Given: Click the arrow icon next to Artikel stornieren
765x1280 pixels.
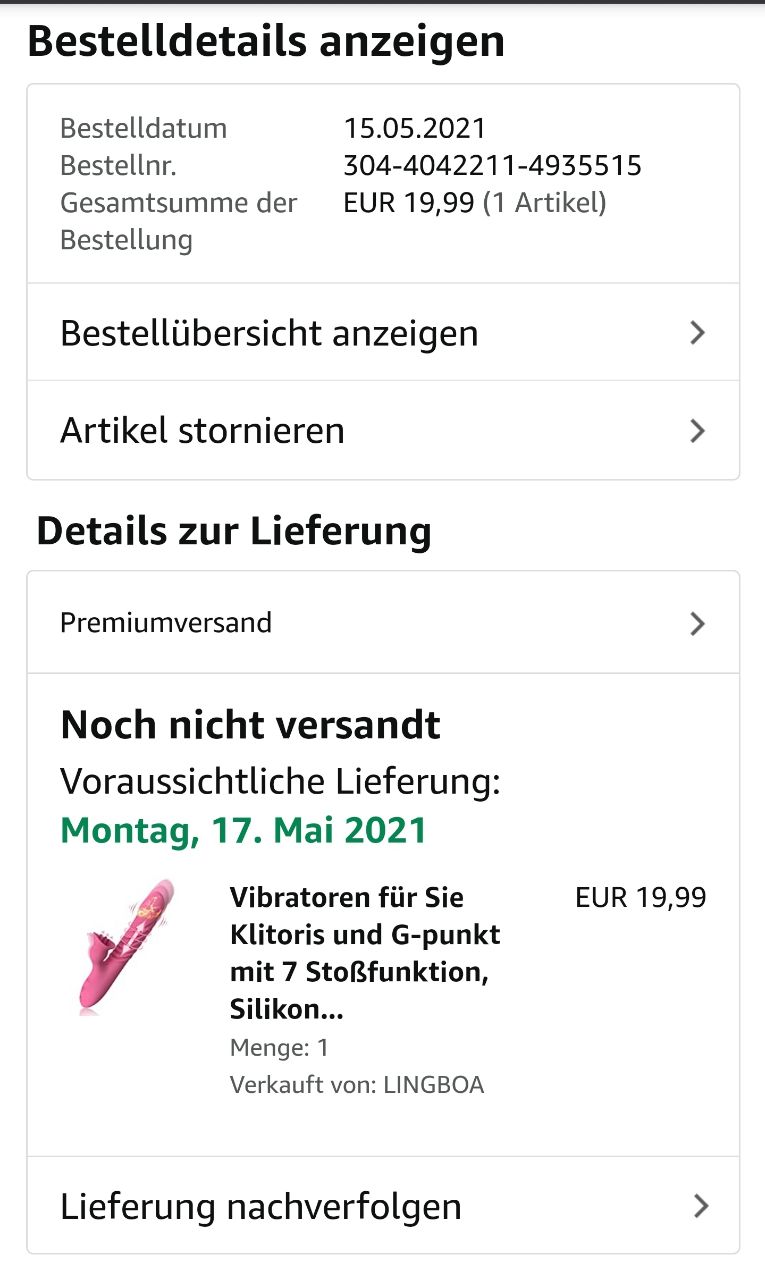Looking at the screenshot, I should (698, 431).
